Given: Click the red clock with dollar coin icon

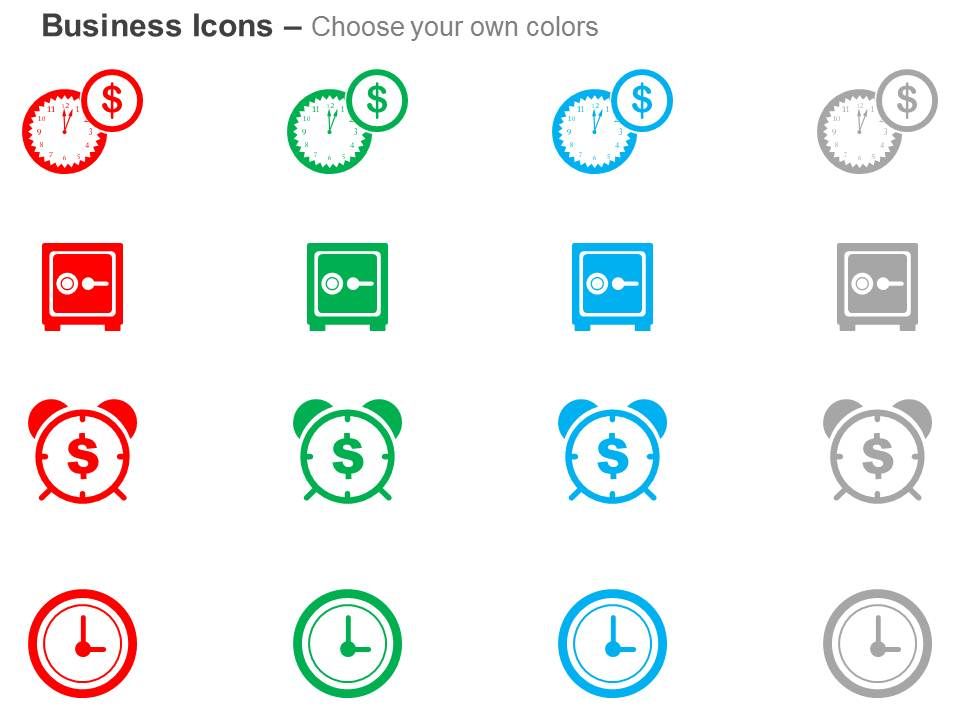Looking at the screenshot, I should click(x=83, y=122).
